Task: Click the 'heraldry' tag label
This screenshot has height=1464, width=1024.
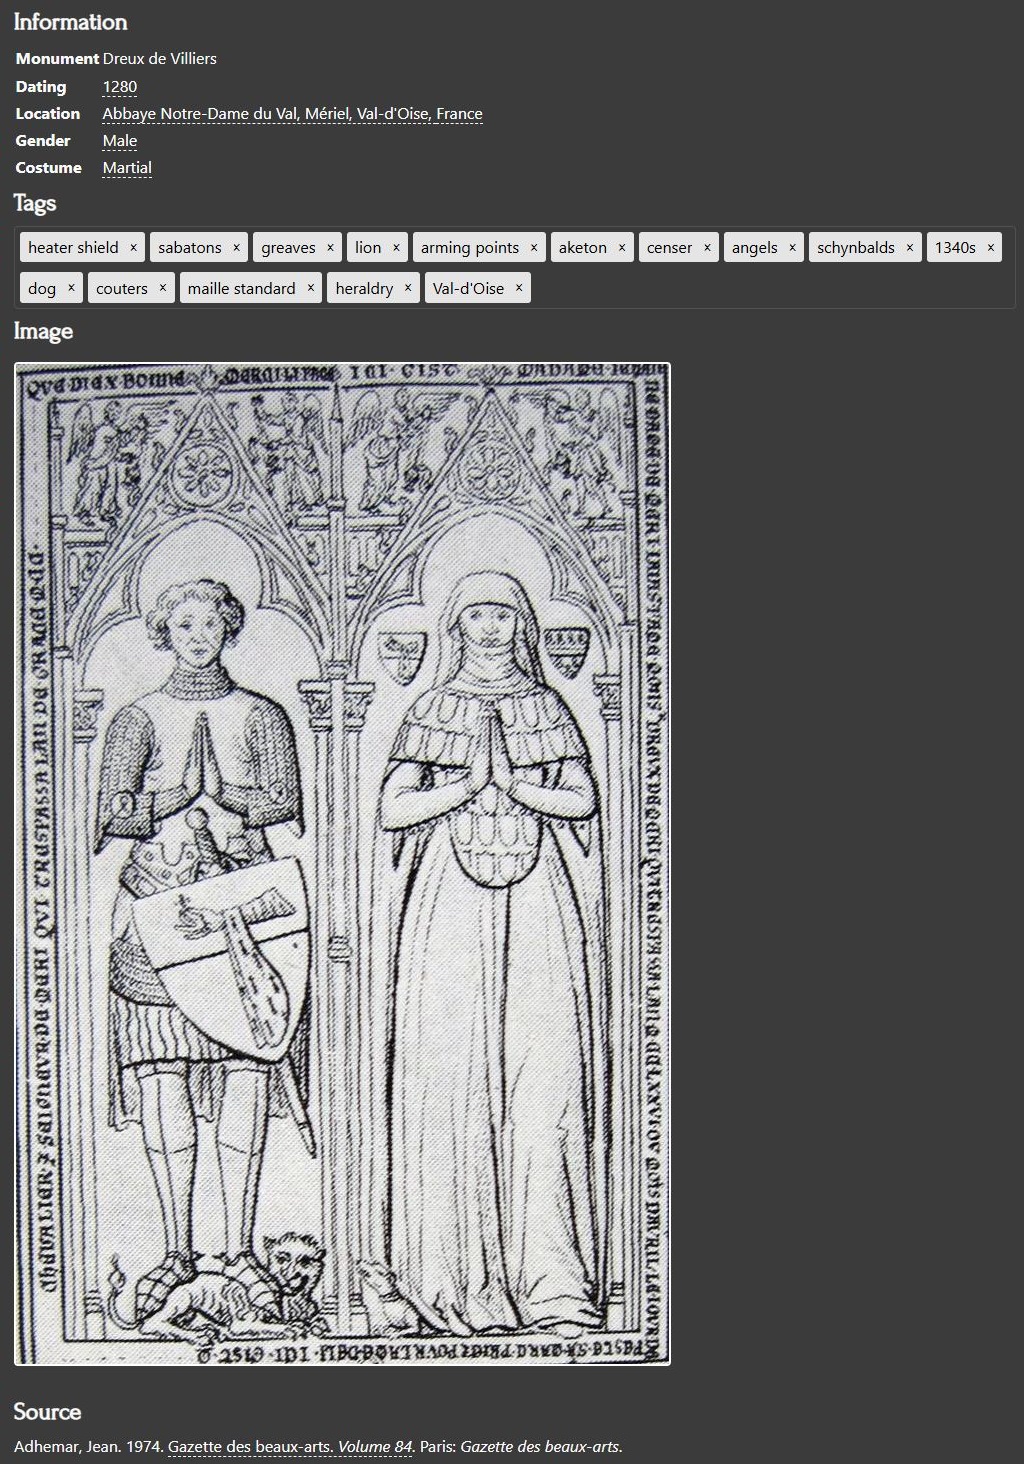Action: (364, 288)
